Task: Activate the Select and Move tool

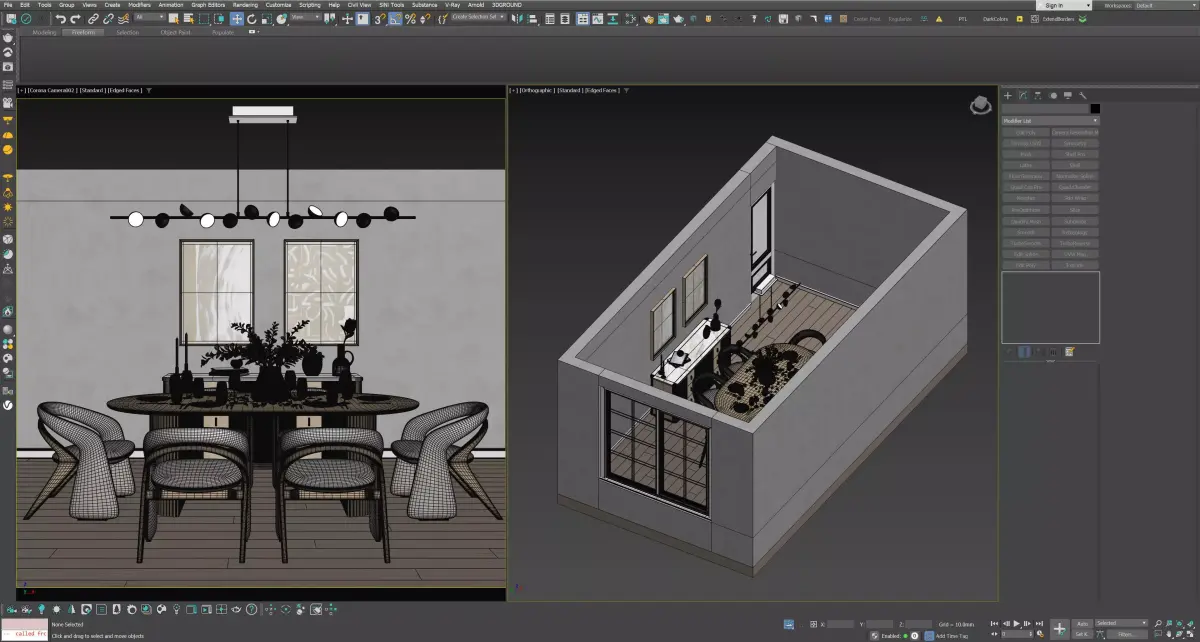Action: coord(236,18)
